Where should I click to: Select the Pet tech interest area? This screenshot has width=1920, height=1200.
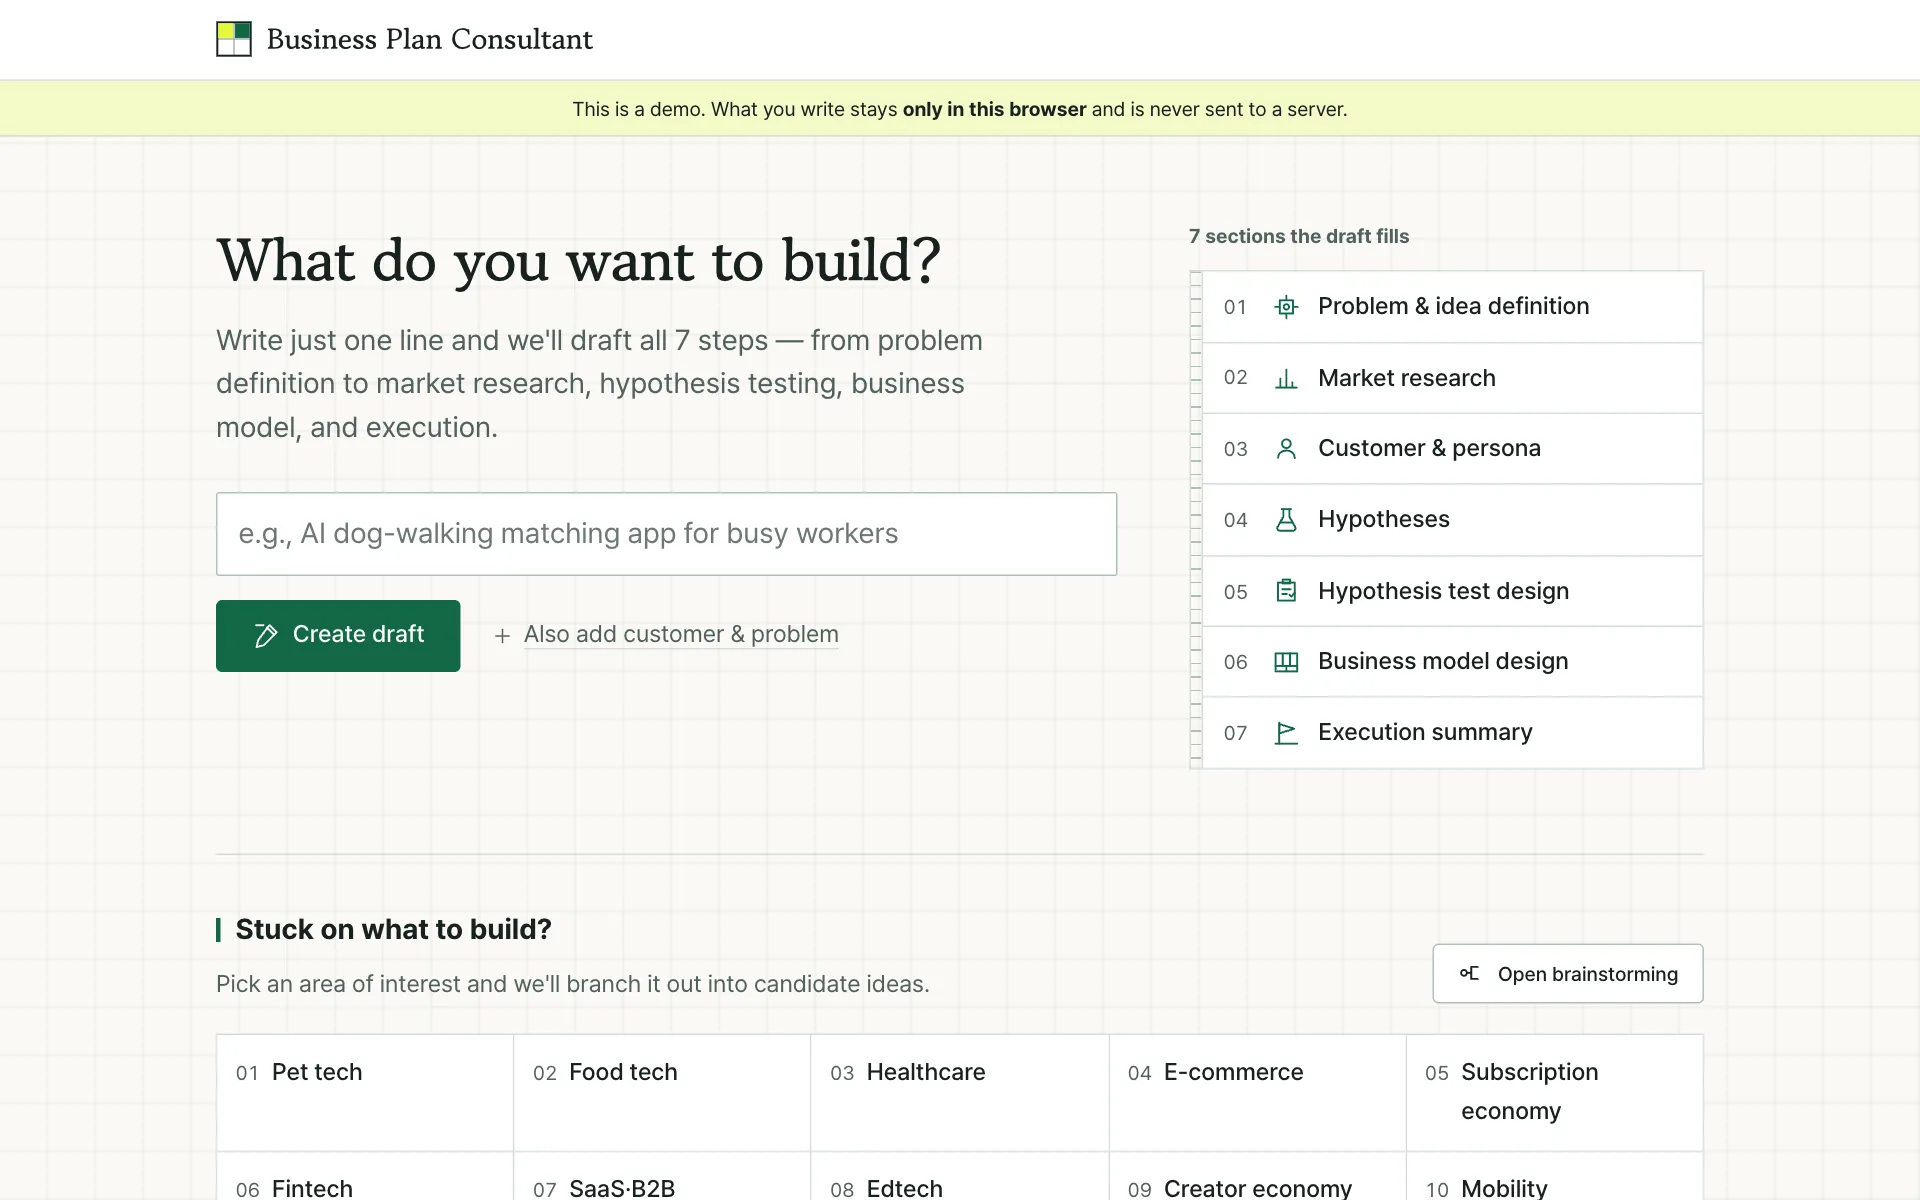click(x=365, y=1092)
